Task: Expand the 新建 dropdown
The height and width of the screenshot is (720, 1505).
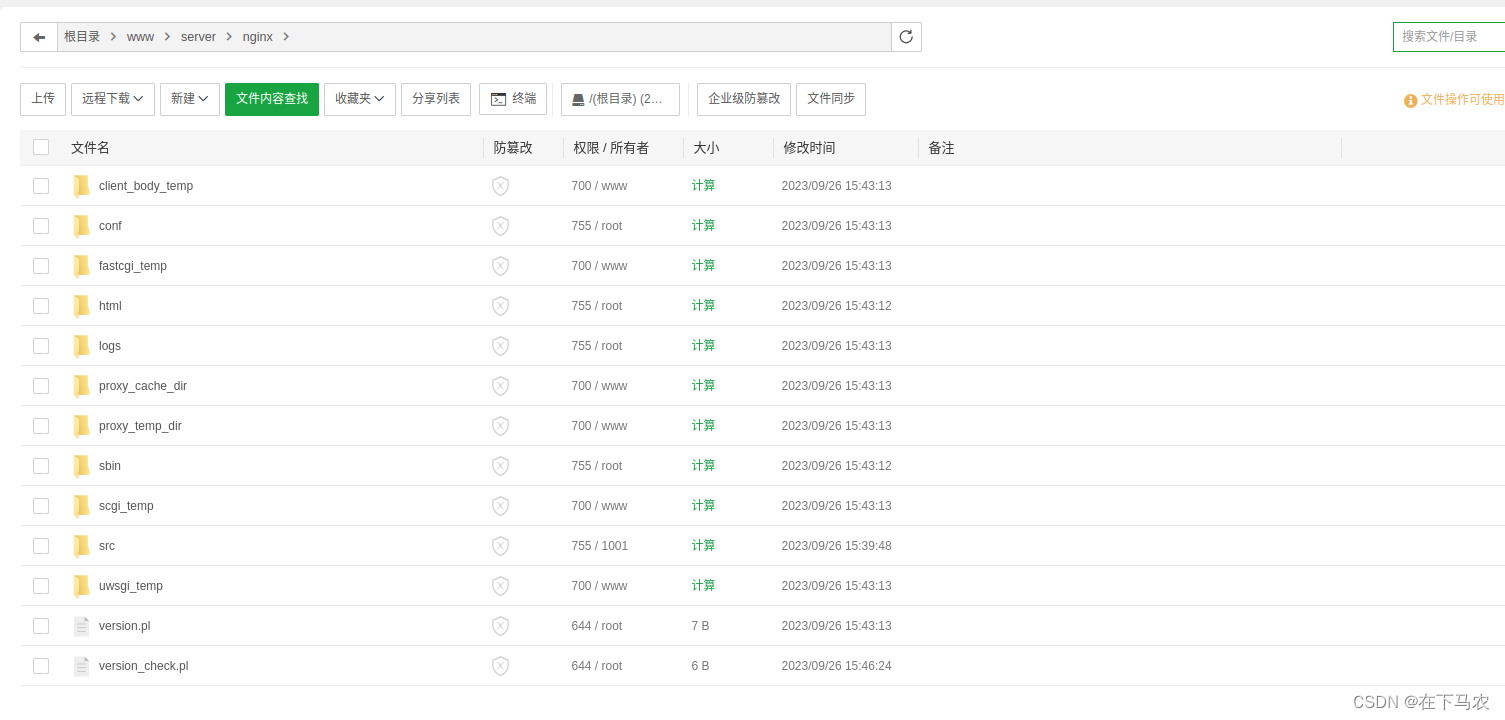Action: point(190,99)
